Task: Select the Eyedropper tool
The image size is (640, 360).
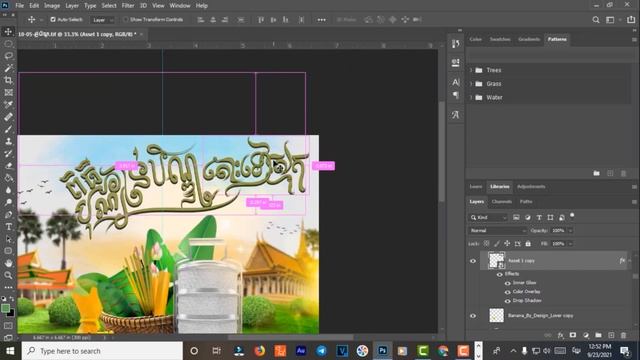Action: tap(8, 104)
